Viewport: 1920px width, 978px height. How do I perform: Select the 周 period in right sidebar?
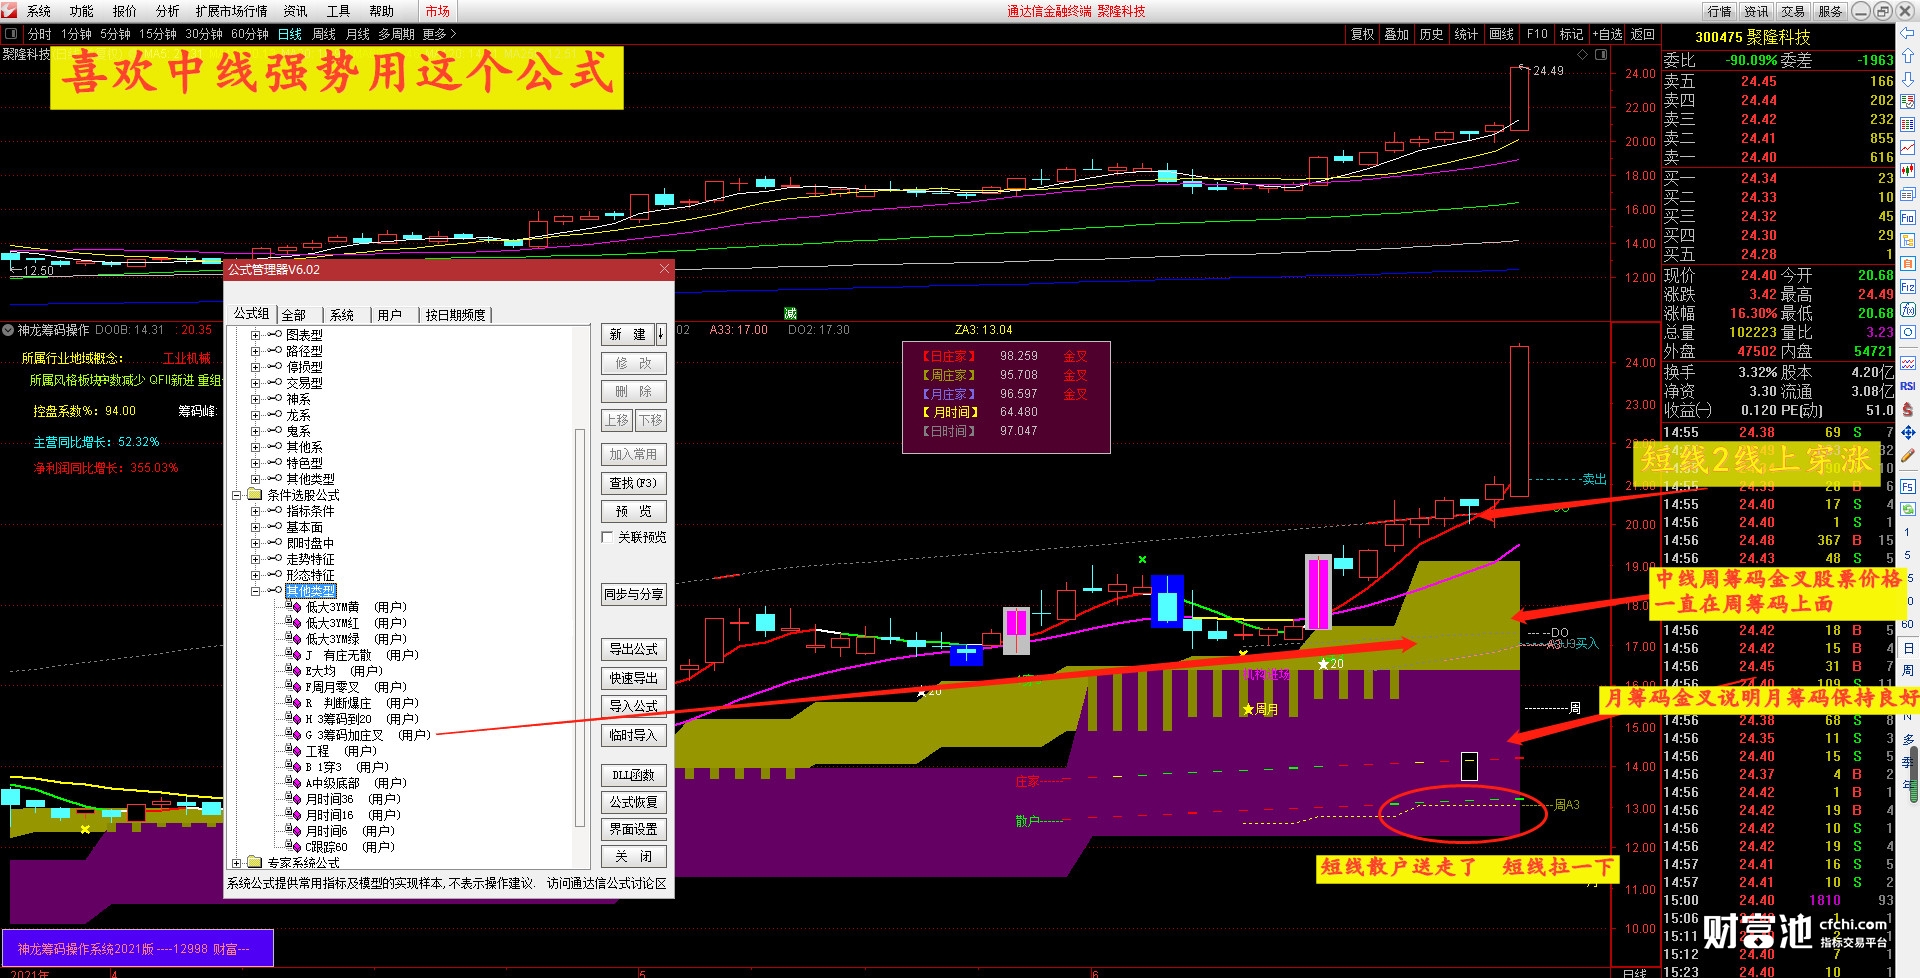1908,671
